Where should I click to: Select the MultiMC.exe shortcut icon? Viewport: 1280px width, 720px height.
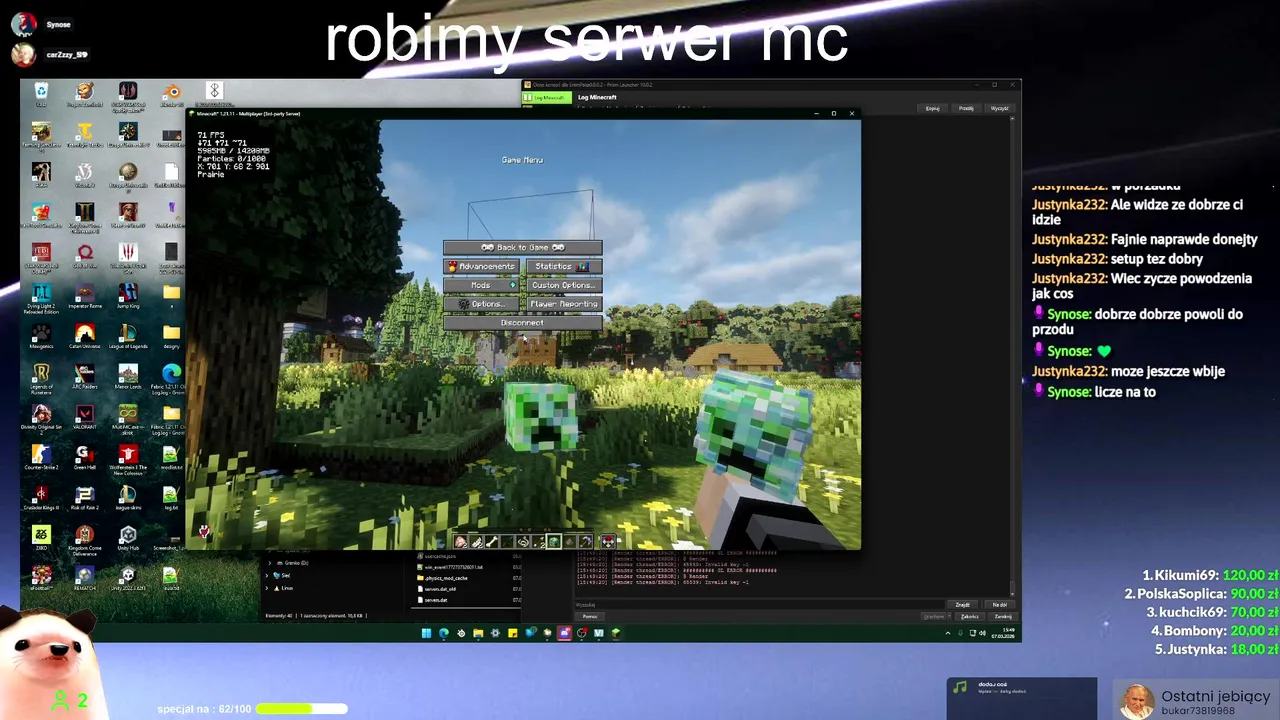point(128,418)
